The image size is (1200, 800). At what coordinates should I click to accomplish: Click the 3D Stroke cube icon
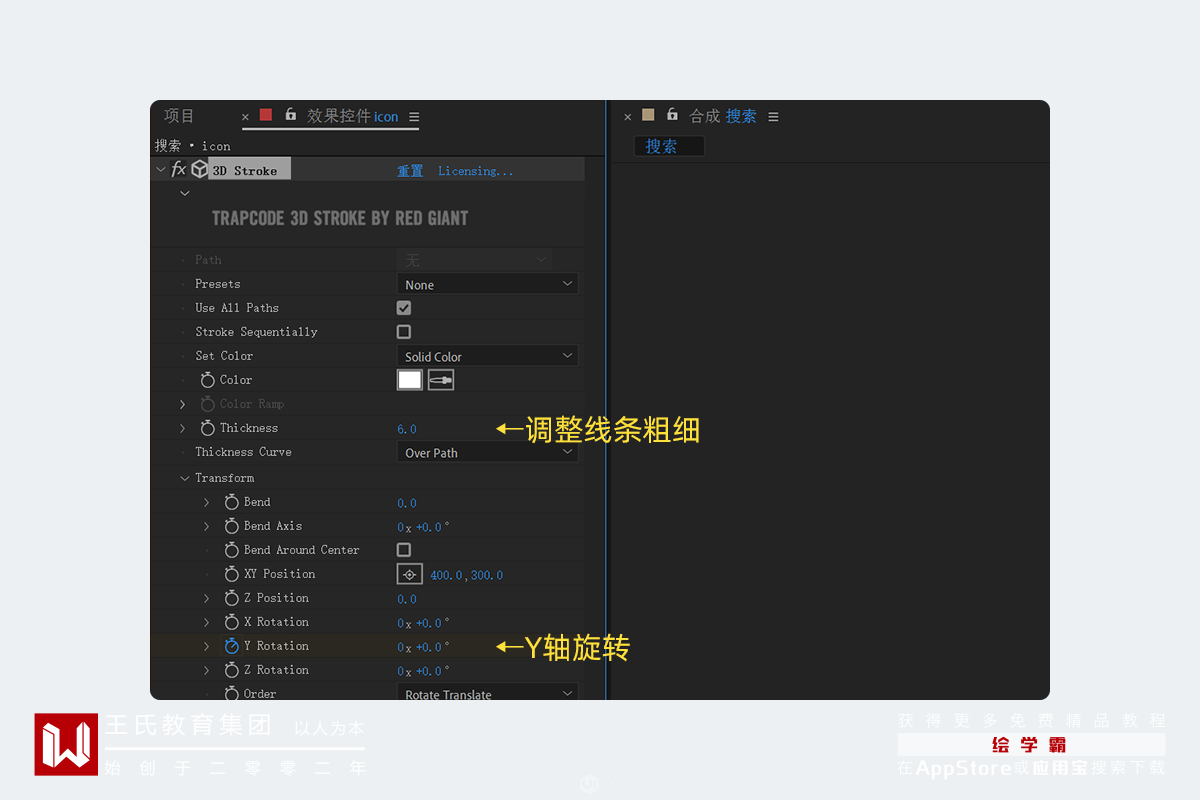[x=200, y=170]
